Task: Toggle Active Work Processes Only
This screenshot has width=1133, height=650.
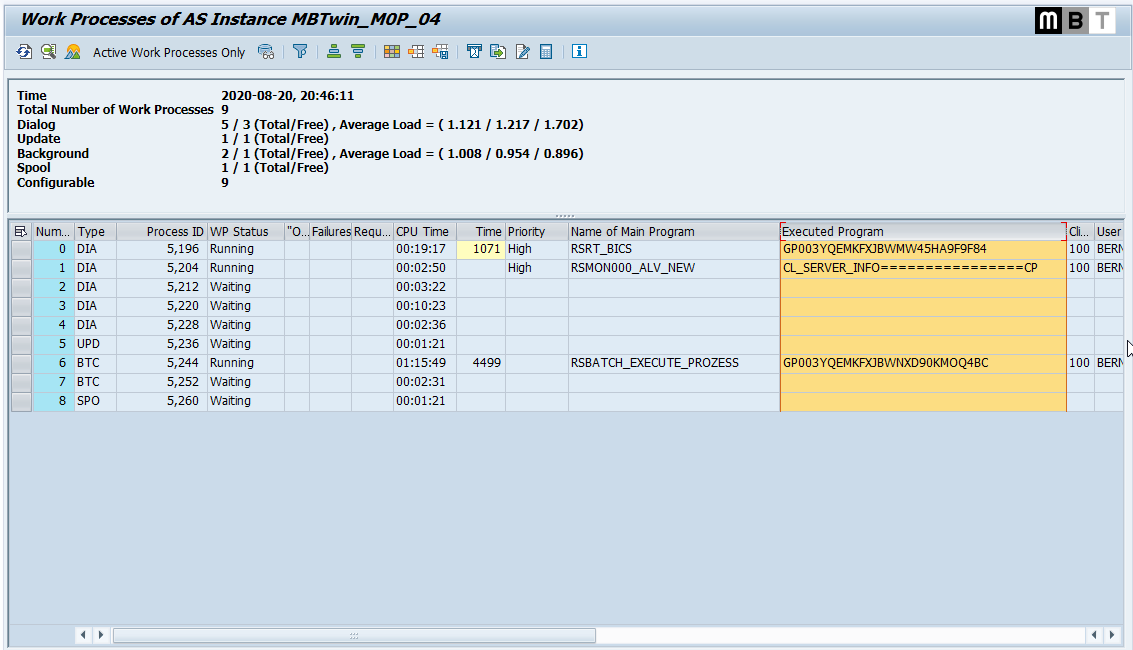Action: (168, 51)
